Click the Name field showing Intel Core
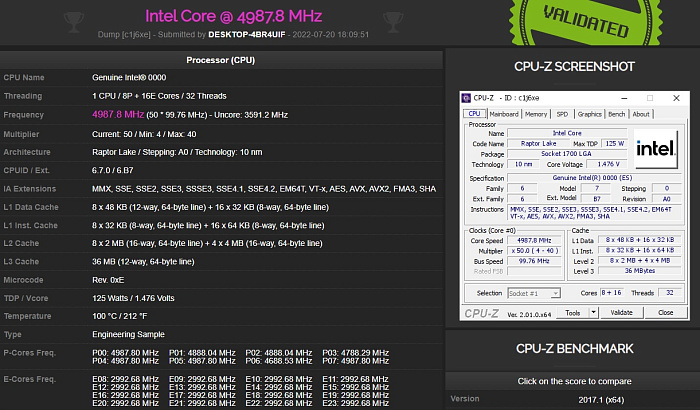This screenshot has width=700, height=410. (x=567, y=133)
